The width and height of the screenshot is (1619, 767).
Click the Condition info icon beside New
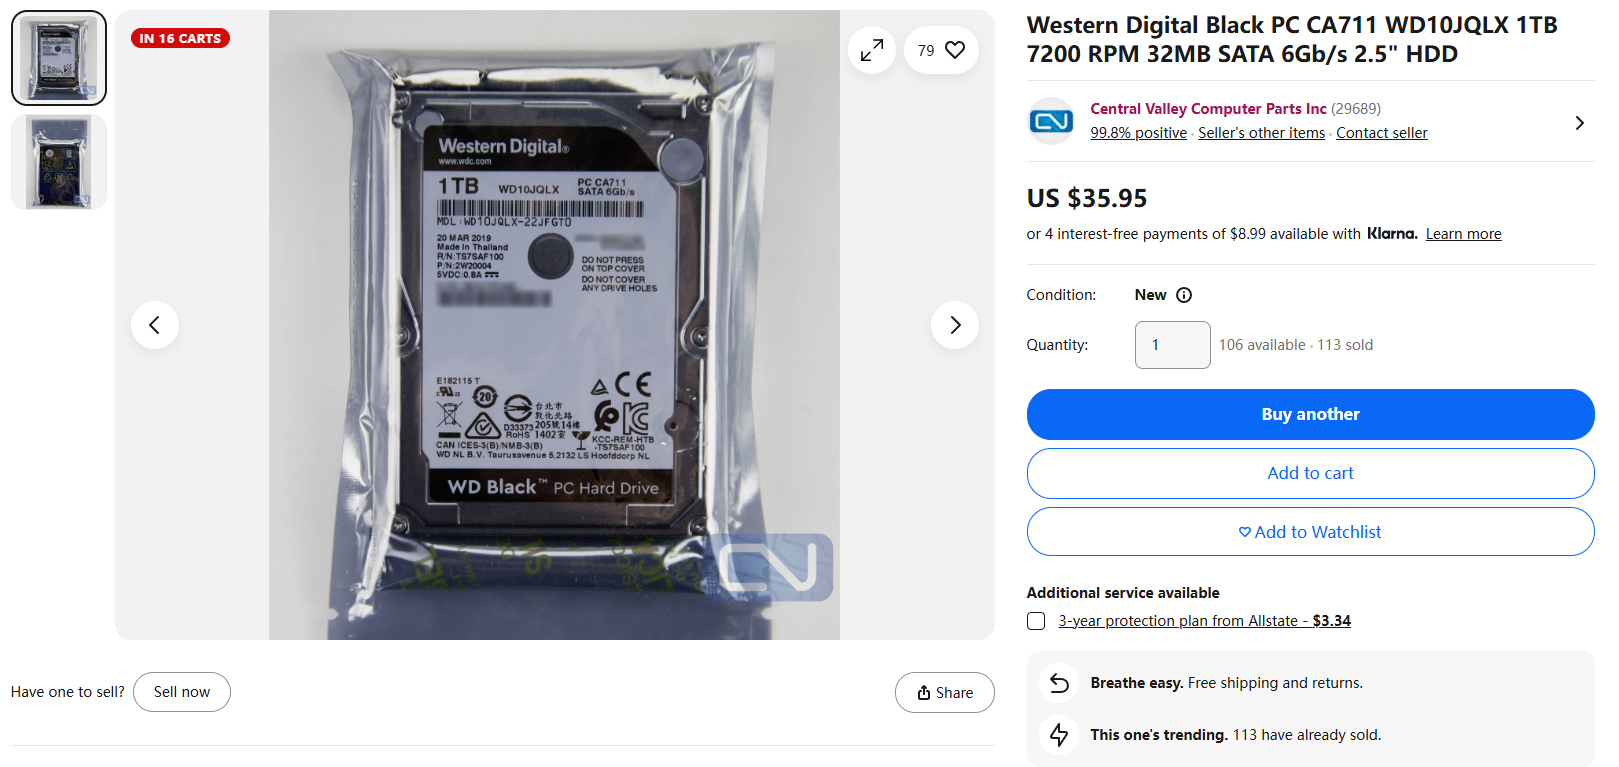[1184, 295]
